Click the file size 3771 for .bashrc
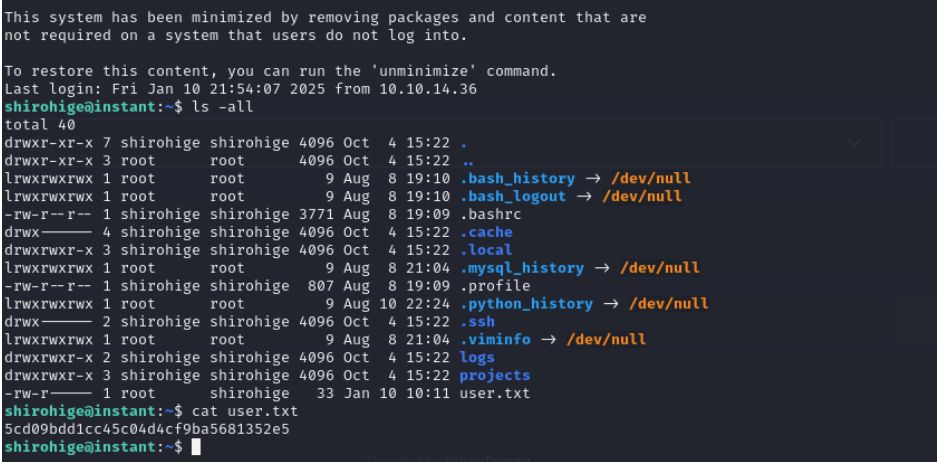The image size is (937, 462). (317, 214)
